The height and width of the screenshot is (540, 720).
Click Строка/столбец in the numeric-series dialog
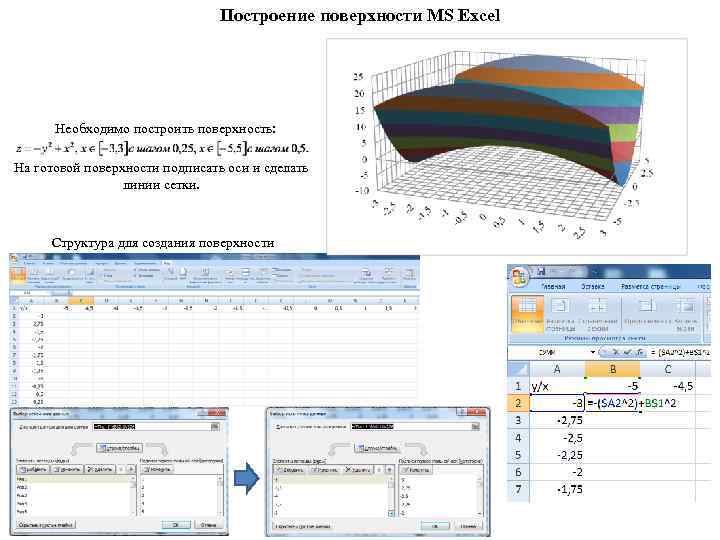[378, 448]
